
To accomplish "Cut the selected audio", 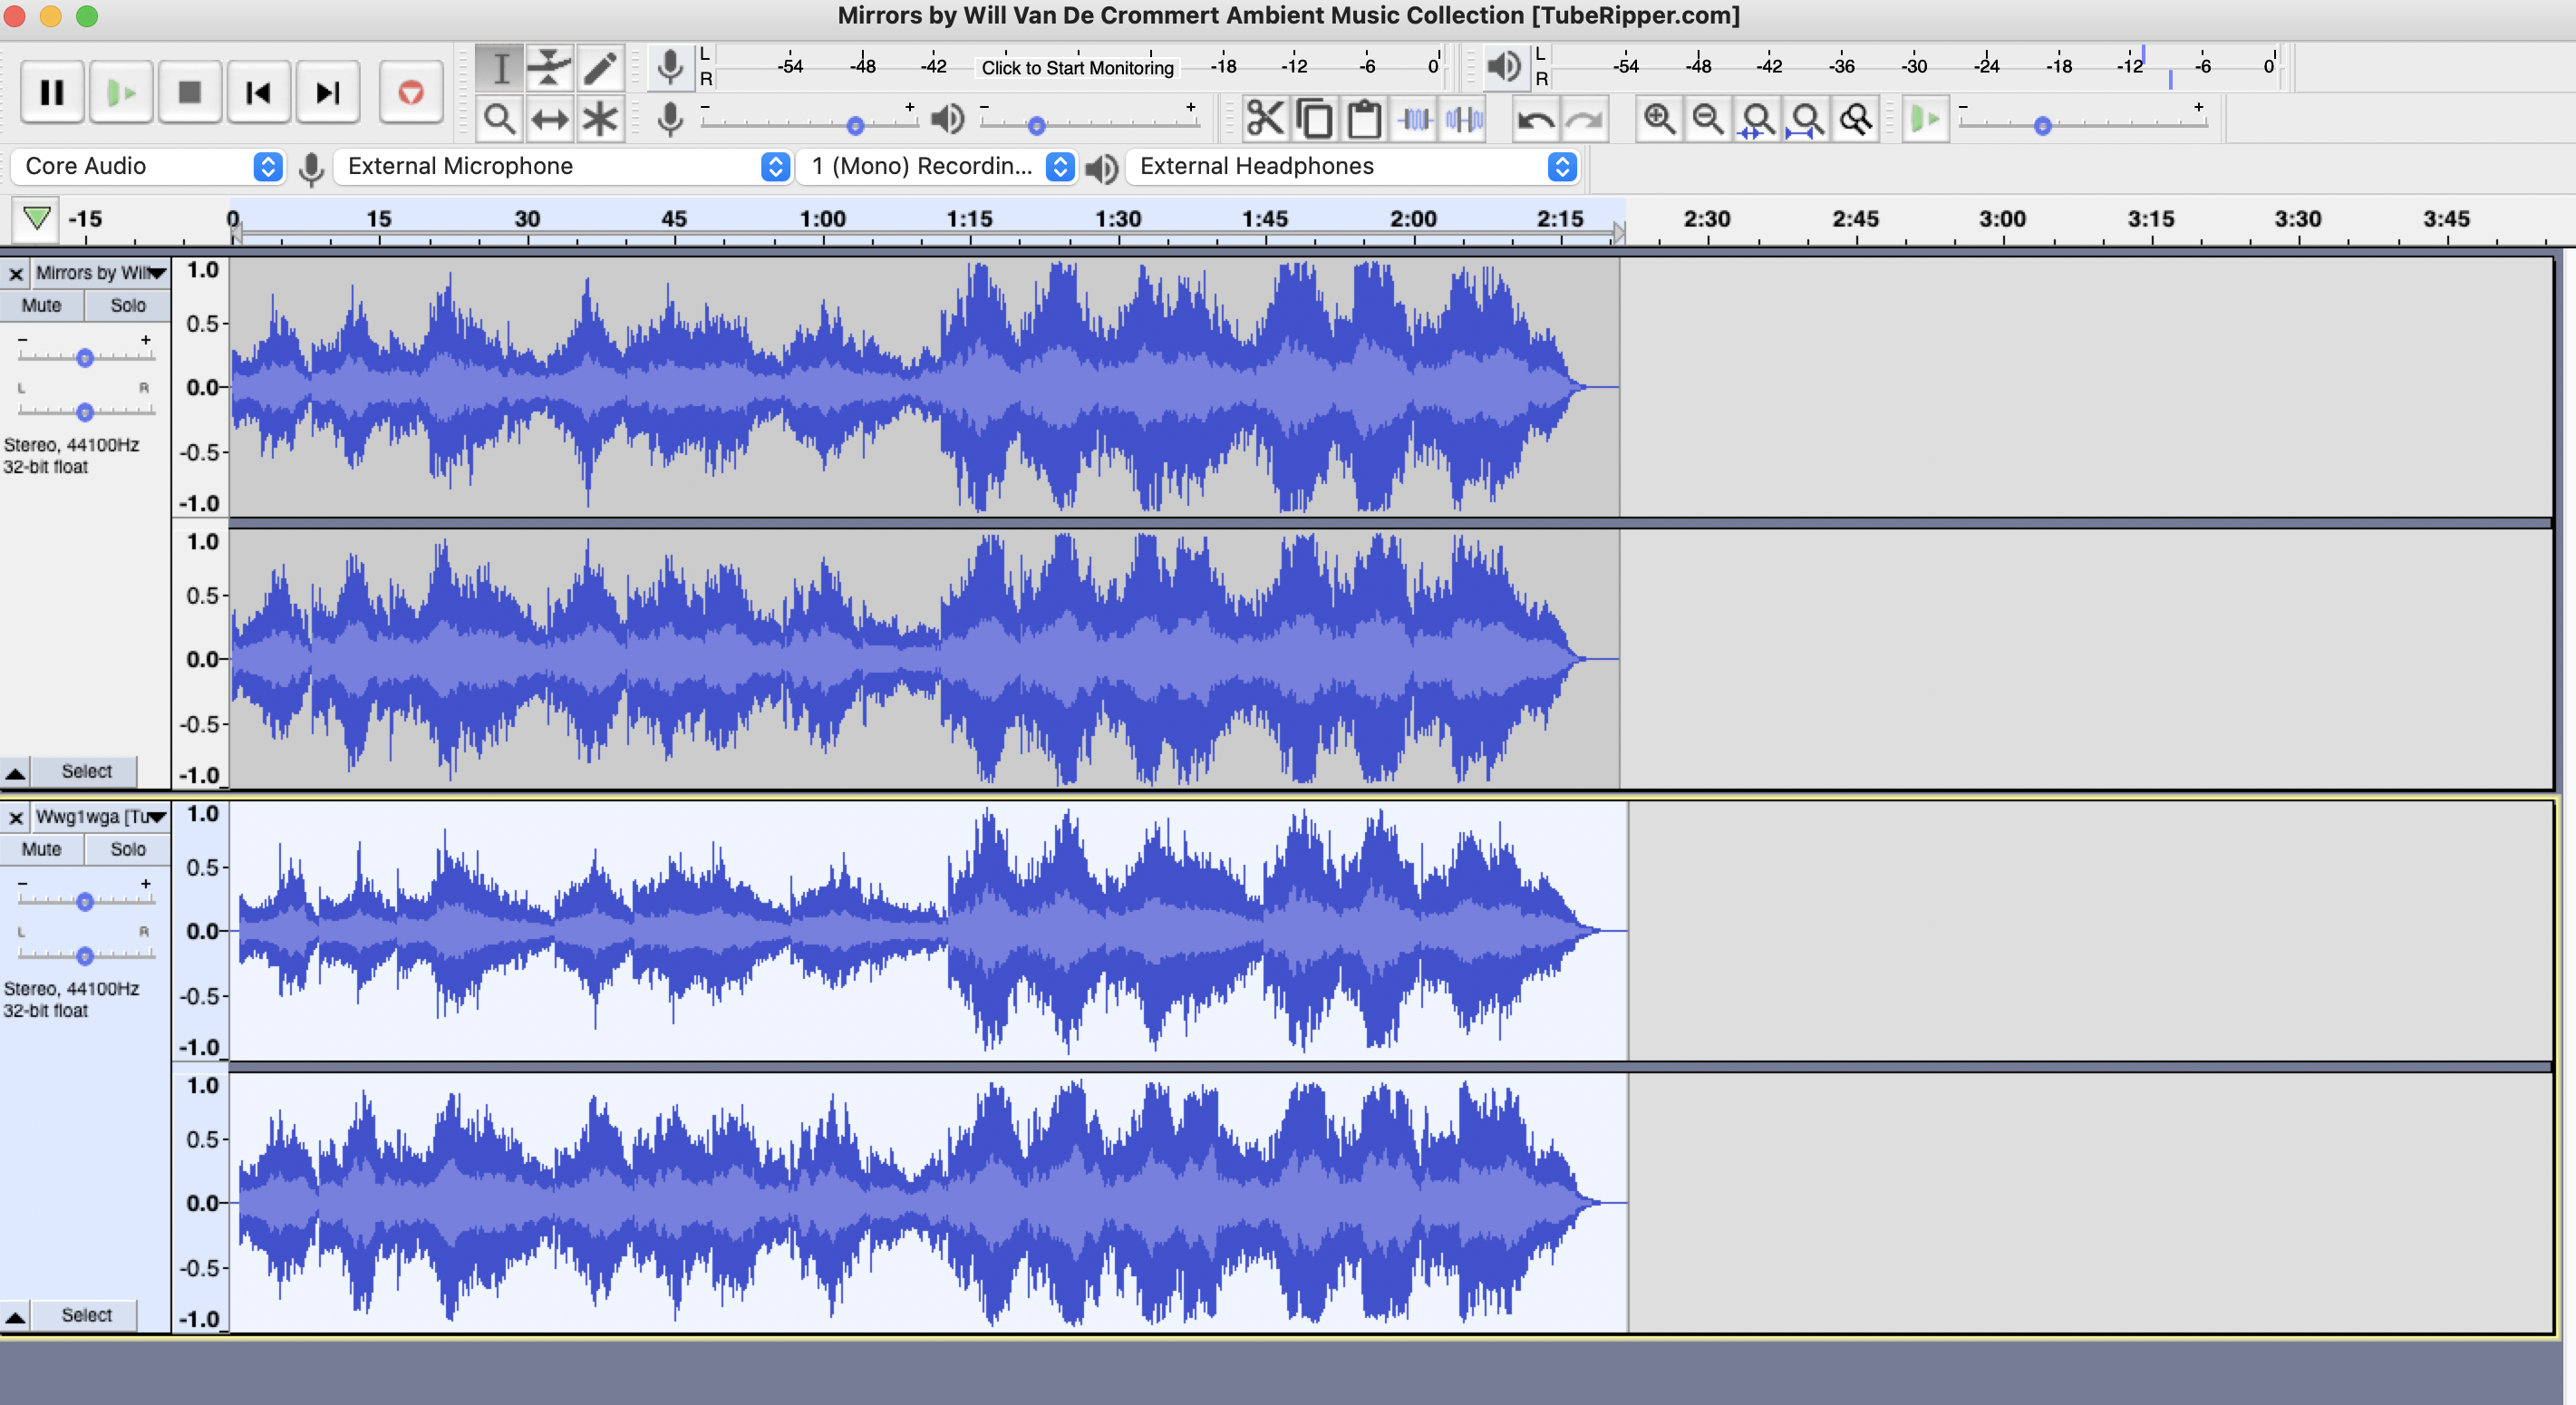I will 1264,118.
